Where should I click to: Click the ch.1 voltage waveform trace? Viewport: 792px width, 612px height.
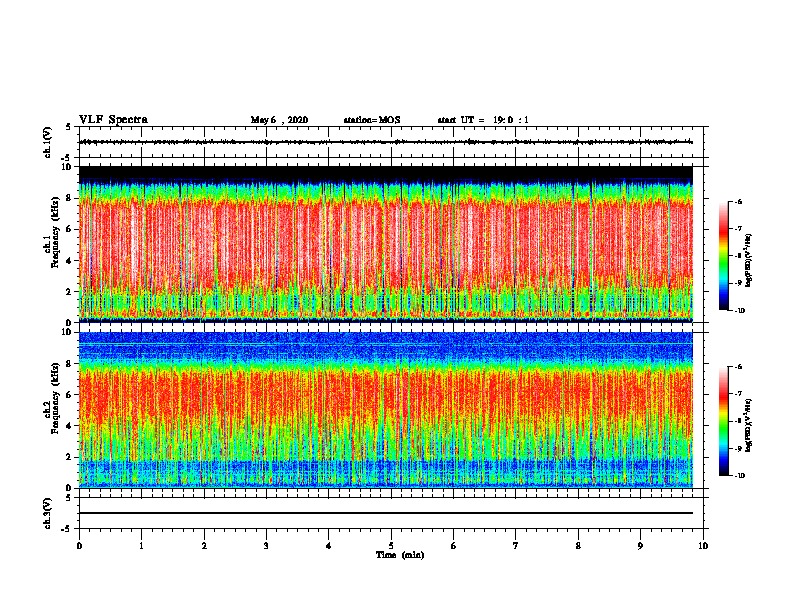pyautogui.click(x=386, y=142)
